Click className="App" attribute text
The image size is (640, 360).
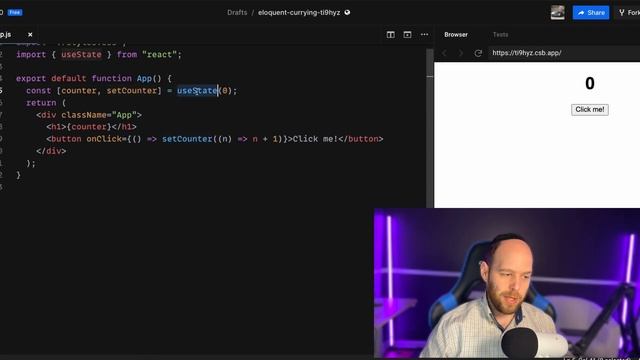tap(99, 115)
